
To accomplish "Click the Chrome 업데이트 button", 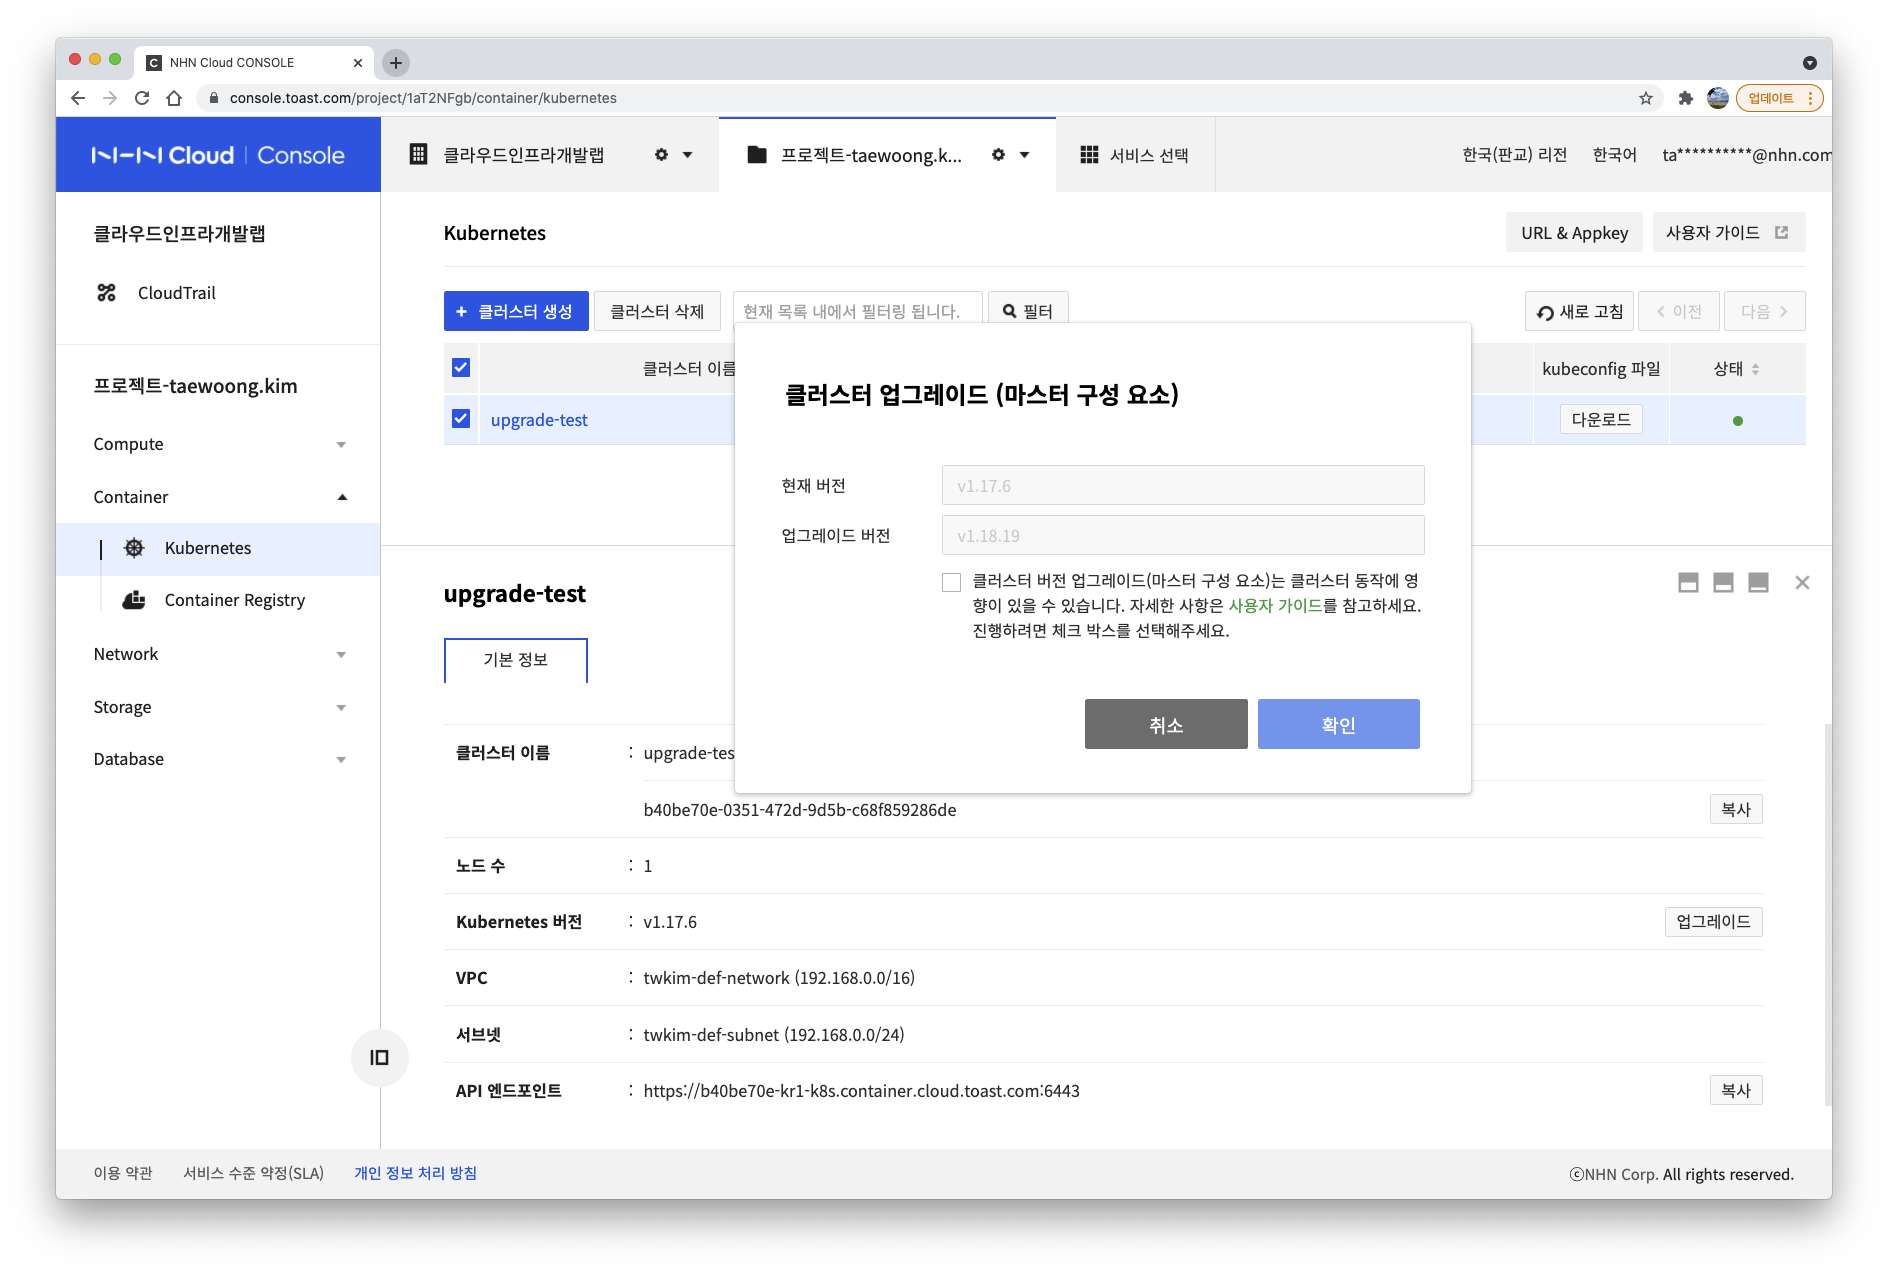I will pos(1780,98).
